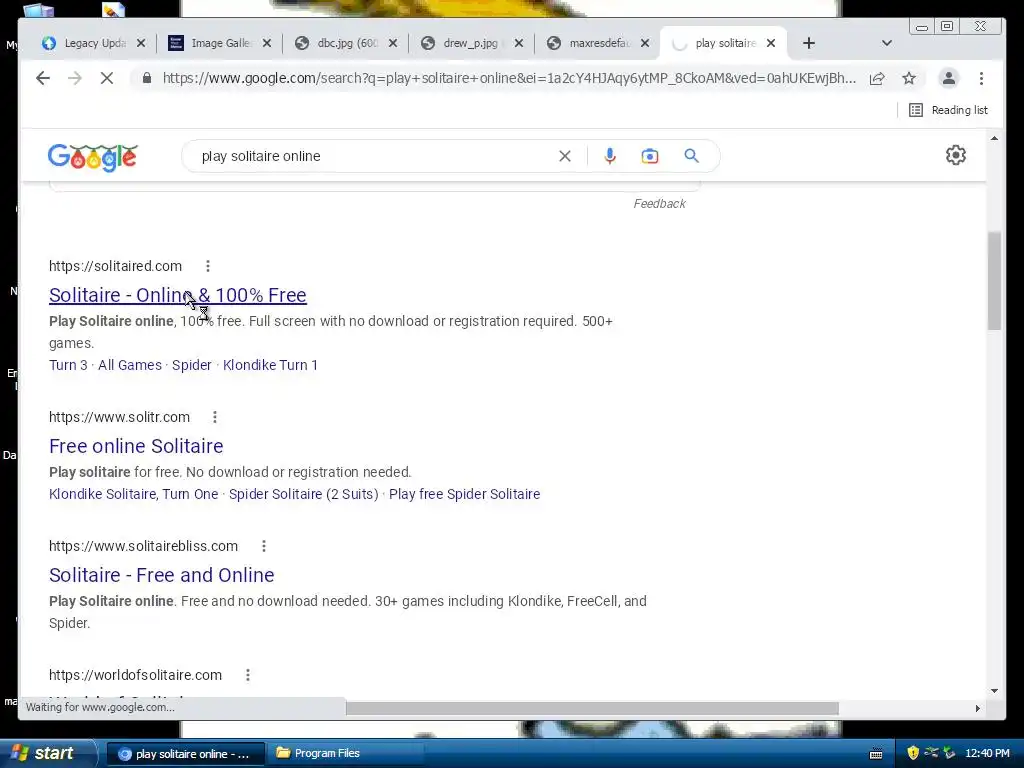This screenshot has height=768, width=1024.
Task: Click the https://solitaired.com URL text
Action: click(x=116, y=266)
